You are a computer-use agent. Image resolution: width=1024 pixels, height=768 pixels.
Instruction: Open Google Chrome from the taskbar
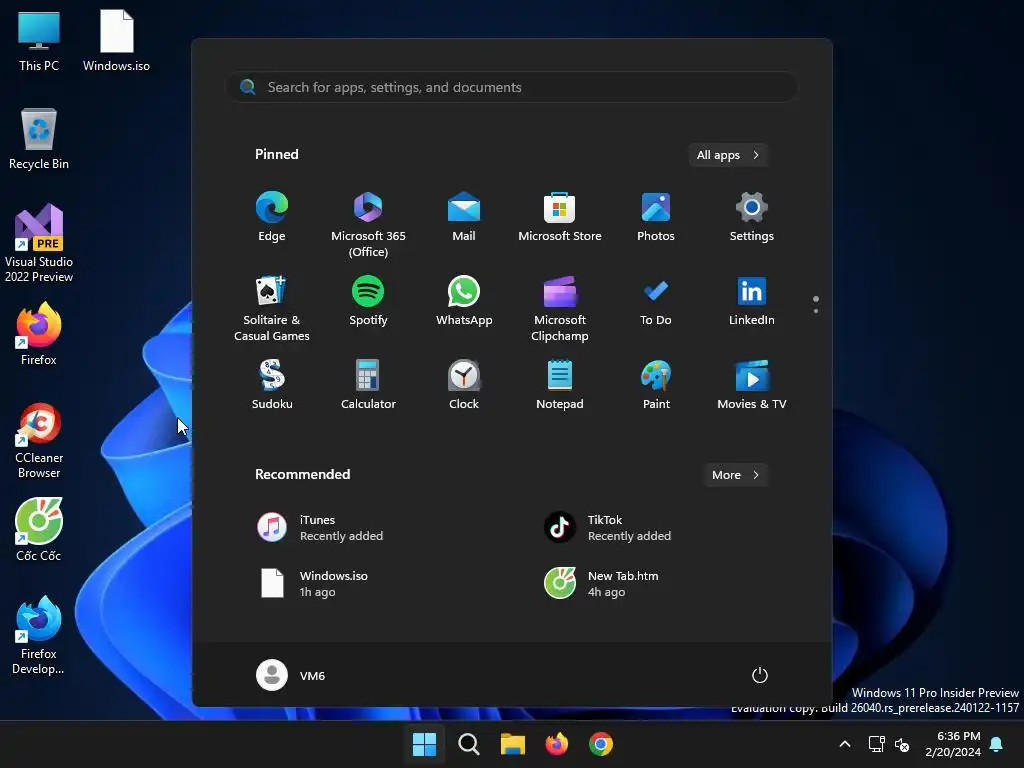tap(601, 744)
